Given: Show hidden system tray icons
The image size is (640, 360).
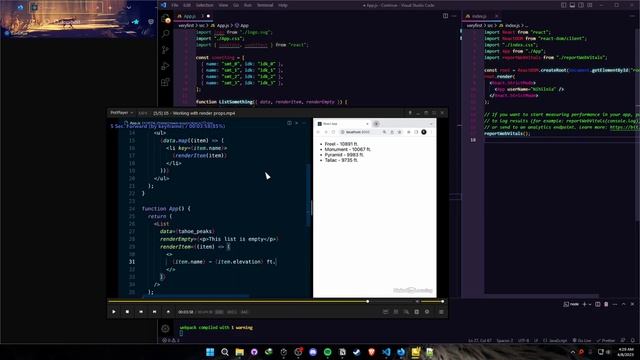Looking at the screenshot, I should coord(573,352).
